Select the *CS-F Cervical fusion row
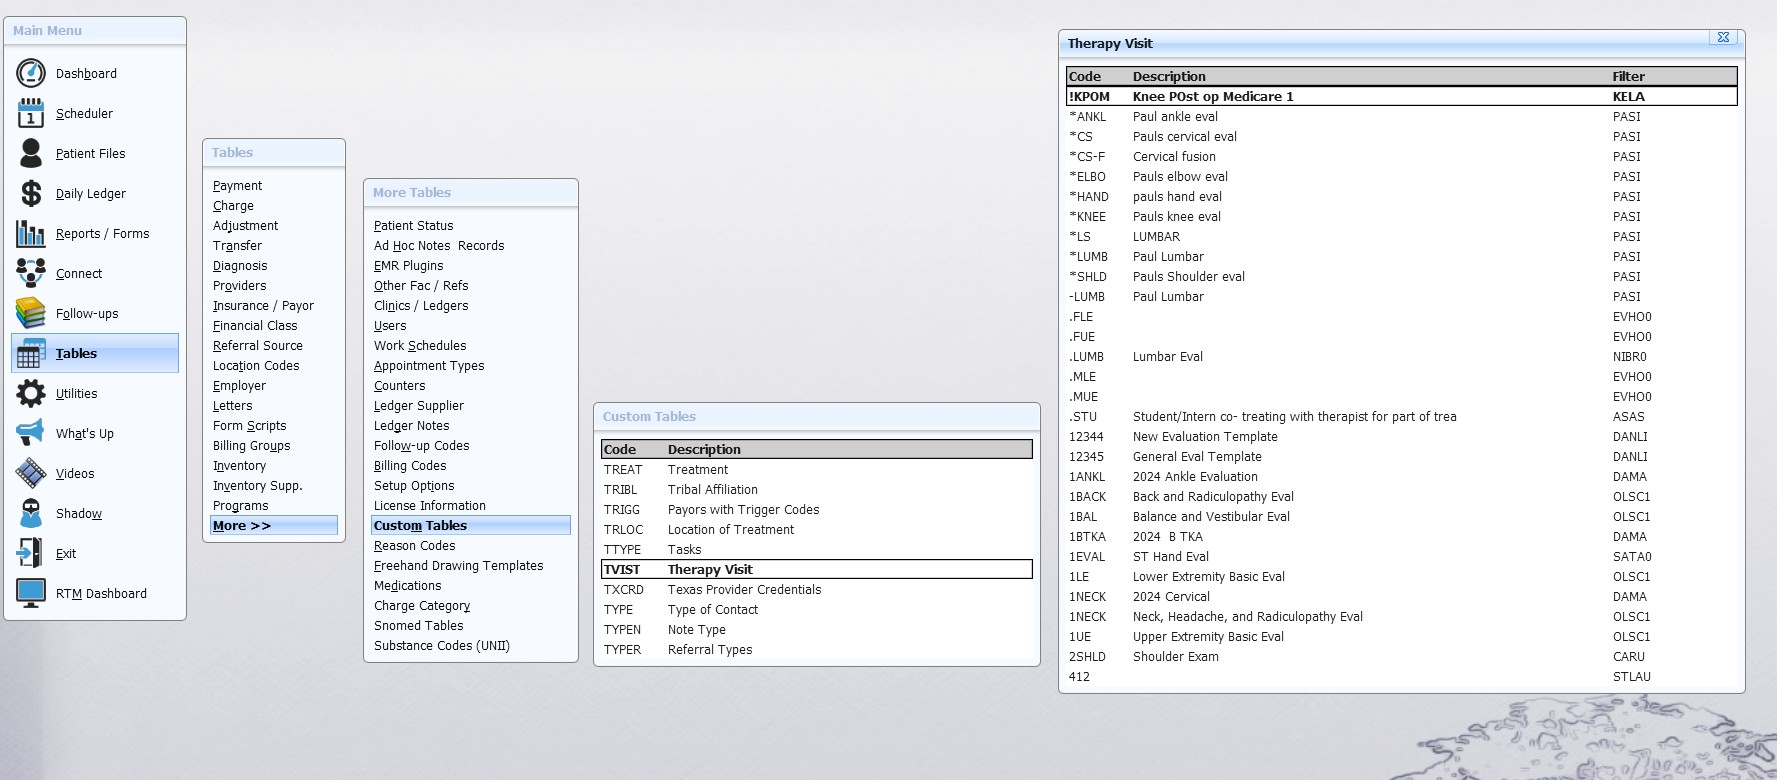Image resolution: width=1777 pixels, height=780 pixels. point(1402,157)
